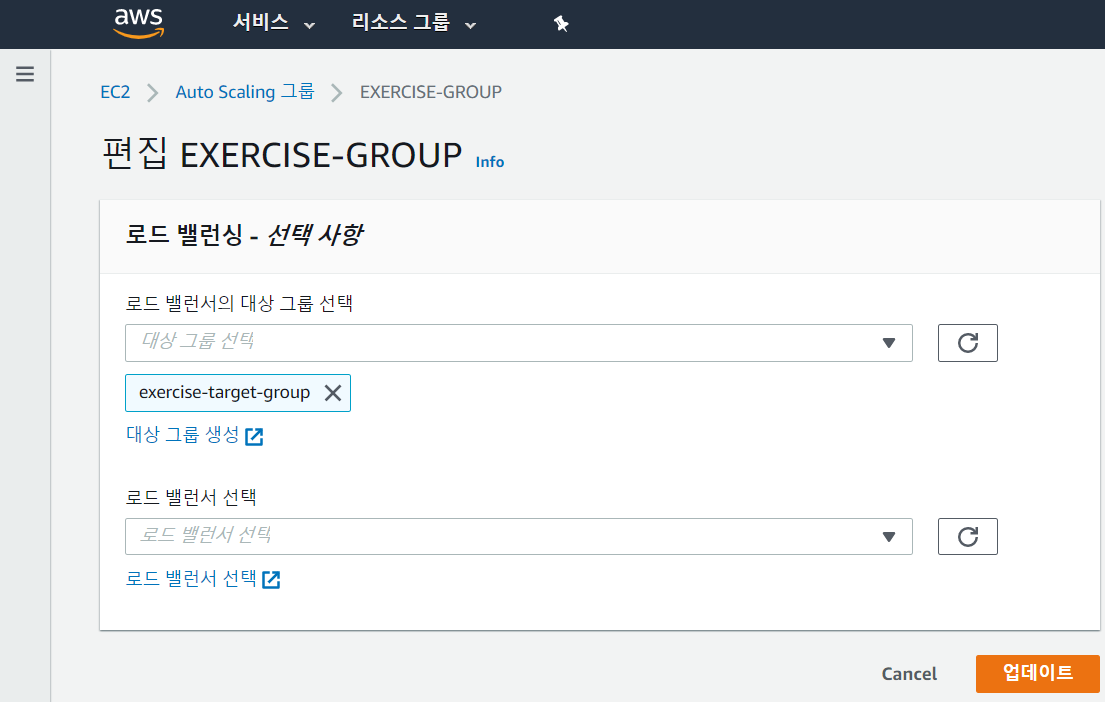Open the 리소스 그룹 menu
The height and width of the screenshot is (702, 1105).
[x=413, y=23]
